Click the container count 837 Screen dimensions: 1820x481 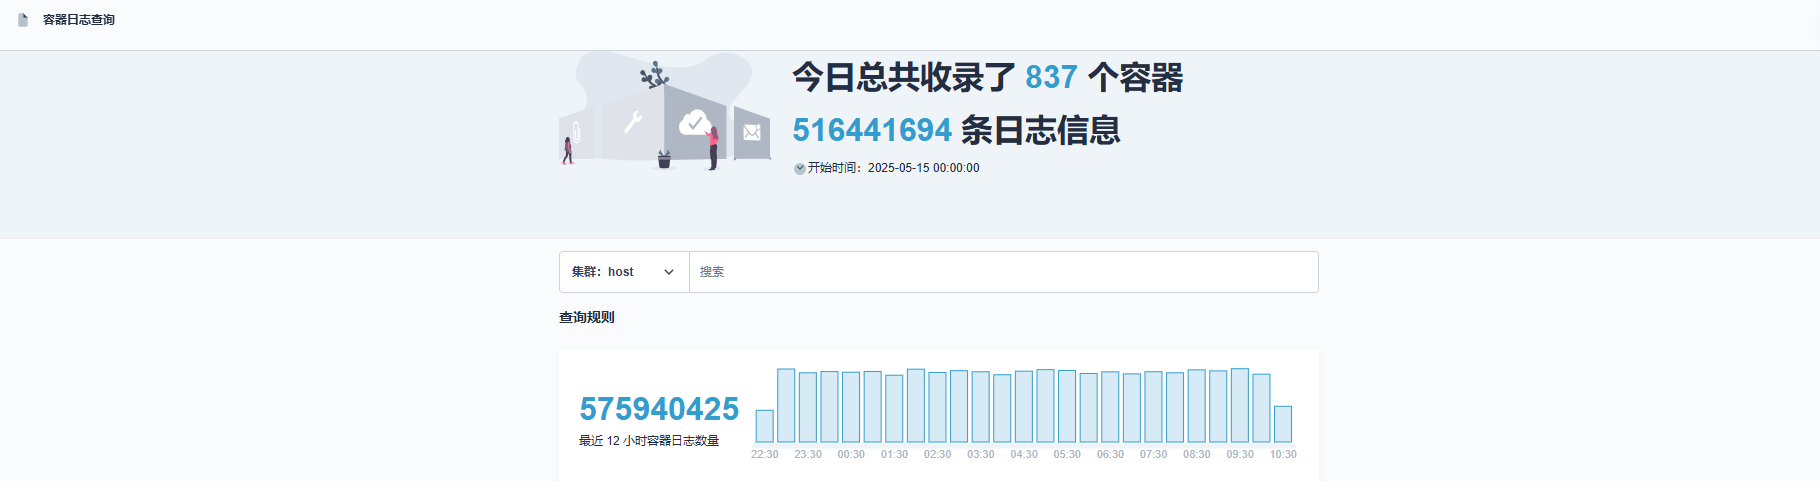click(1051, 77)
